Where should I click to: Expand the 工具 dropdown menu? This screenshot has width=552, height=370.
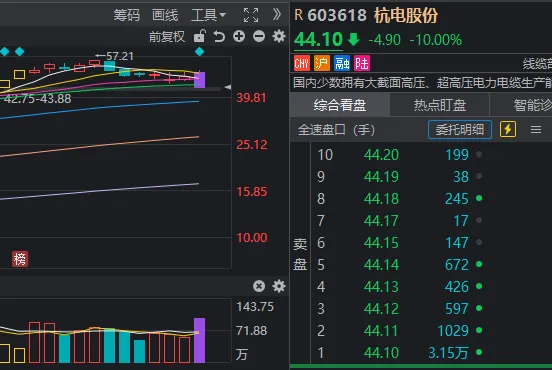coord(208,15)
